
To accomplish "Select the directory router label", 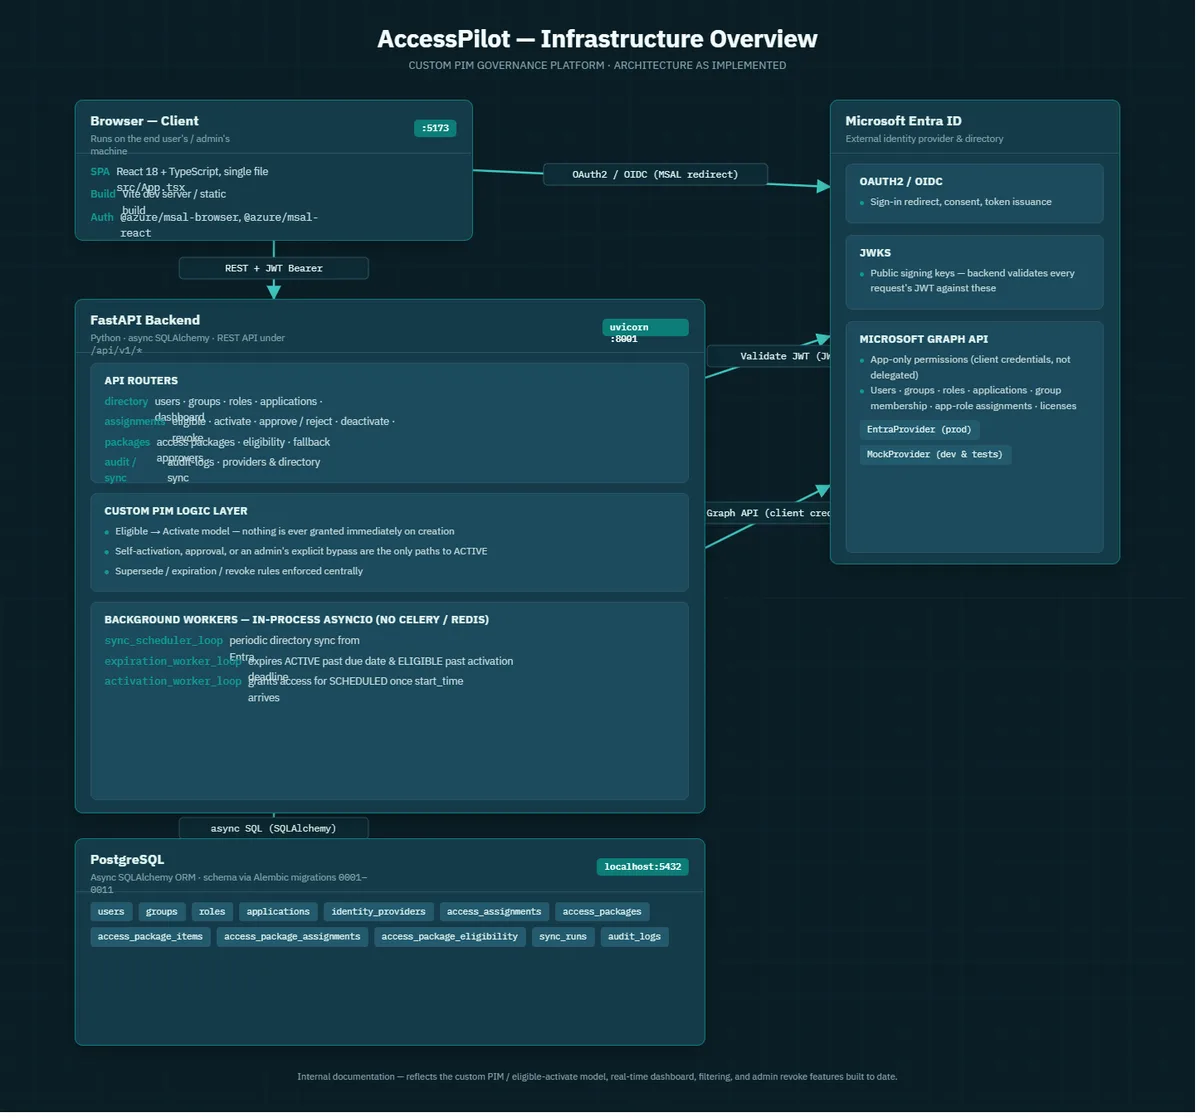I will (126, 402).
